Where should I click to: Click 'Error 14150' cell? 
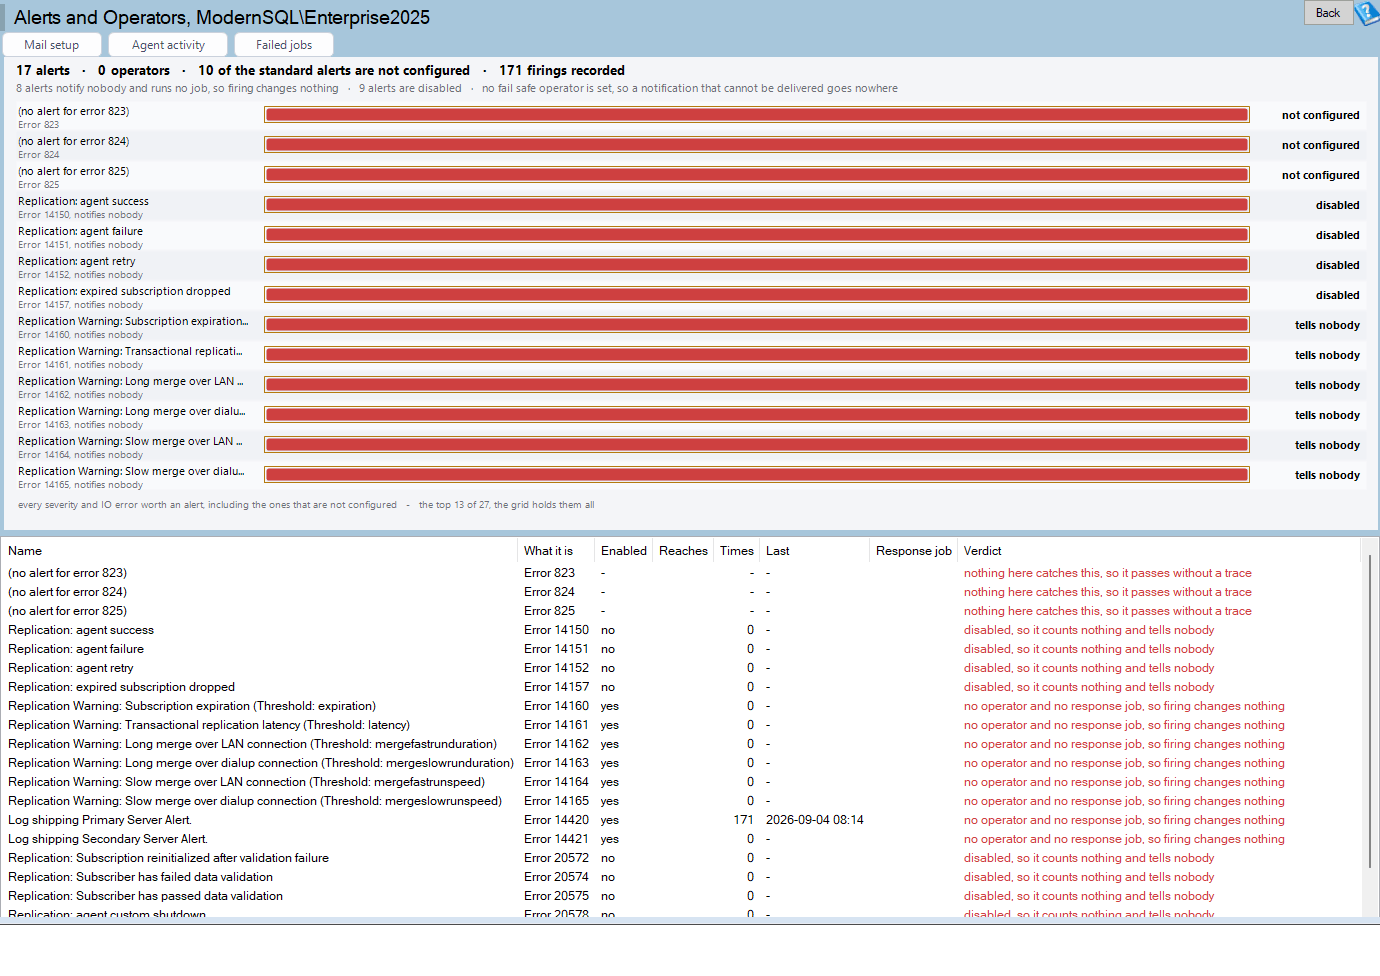point(556,630)
